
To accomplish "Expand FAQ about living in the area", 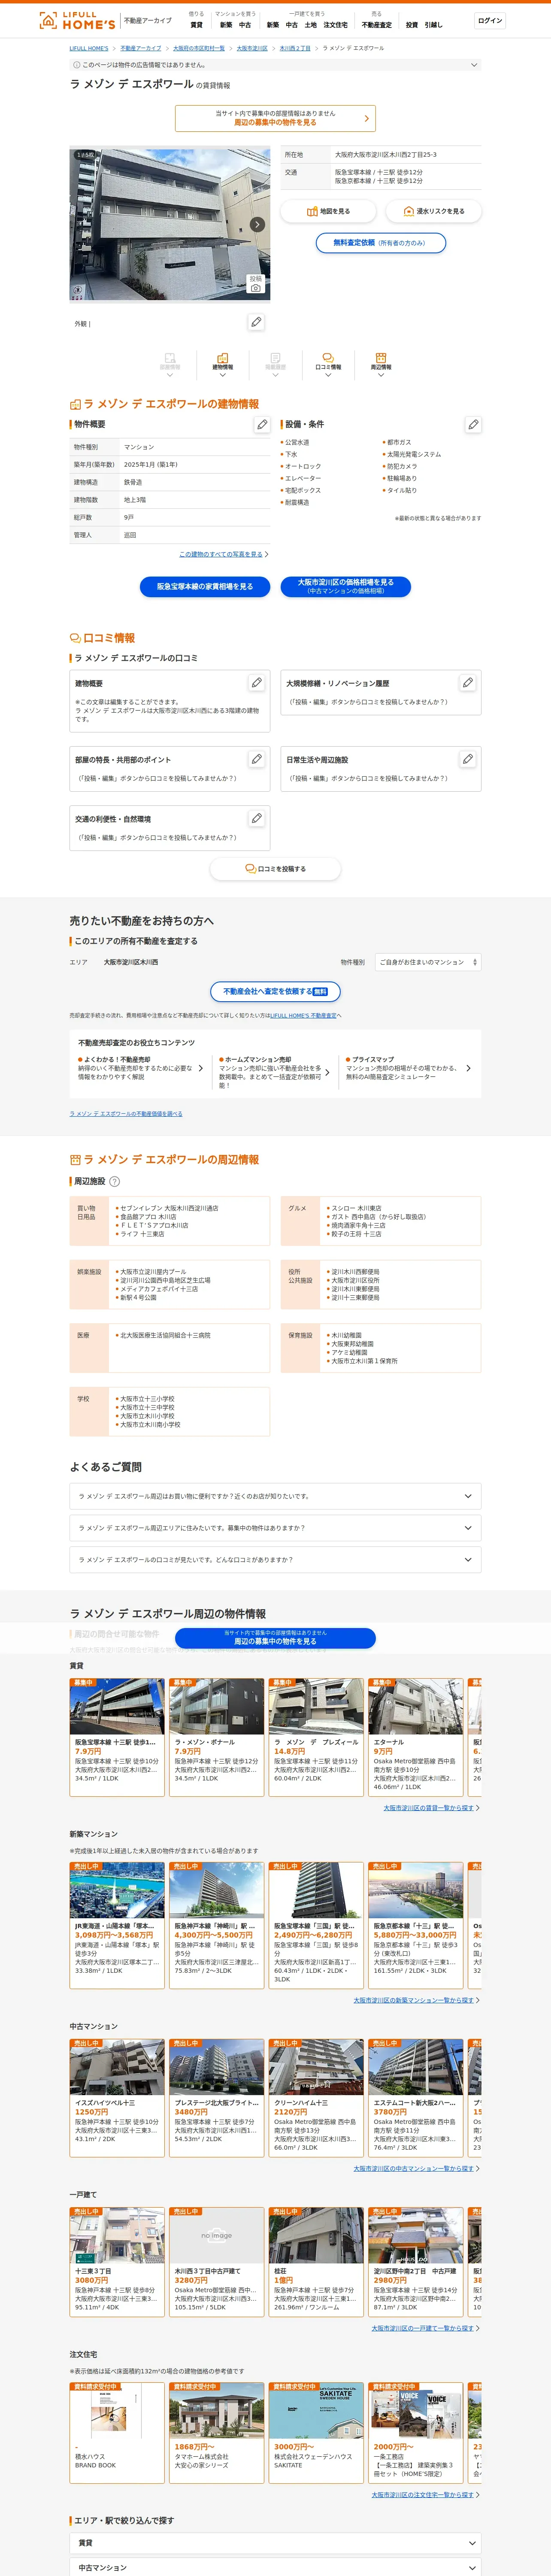I will click(x=275, y=1528).
